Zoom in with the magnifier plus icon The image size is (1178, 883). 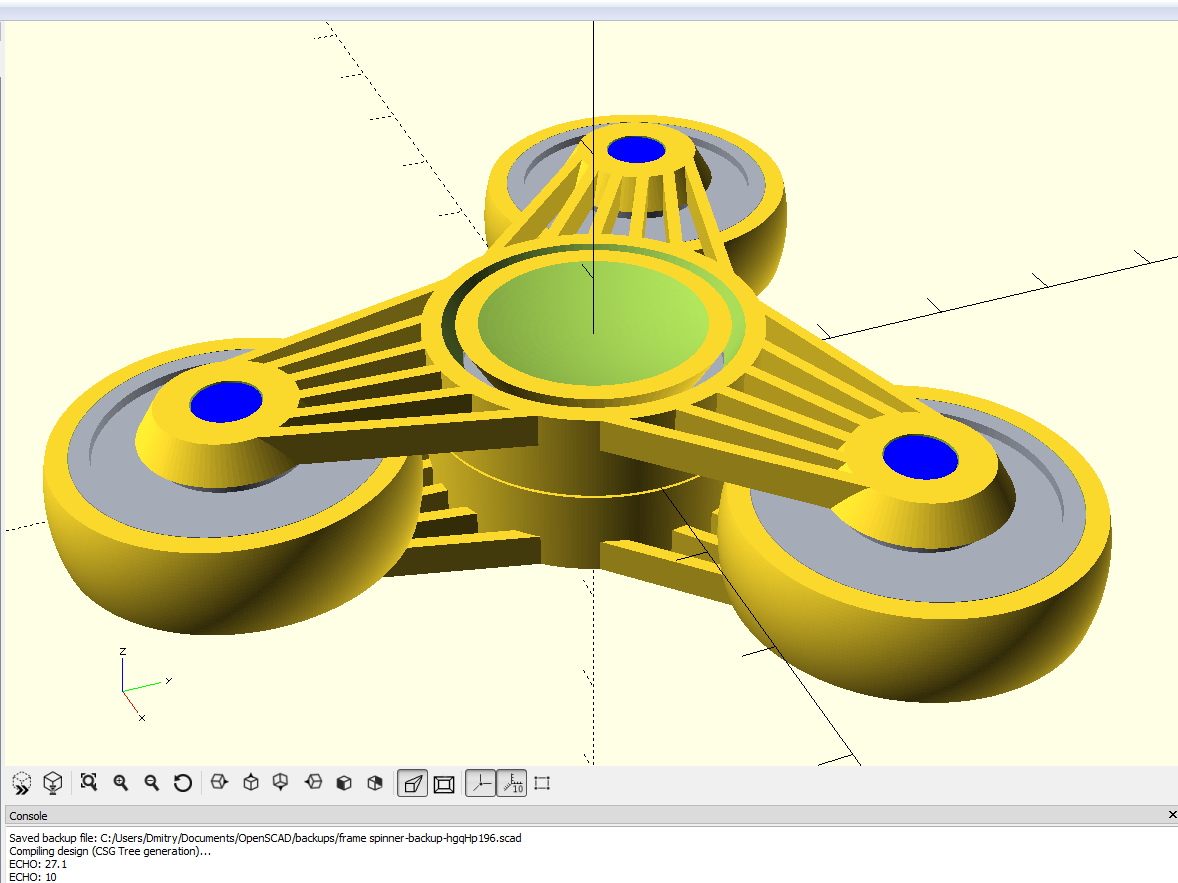click(x=120, y=783)
